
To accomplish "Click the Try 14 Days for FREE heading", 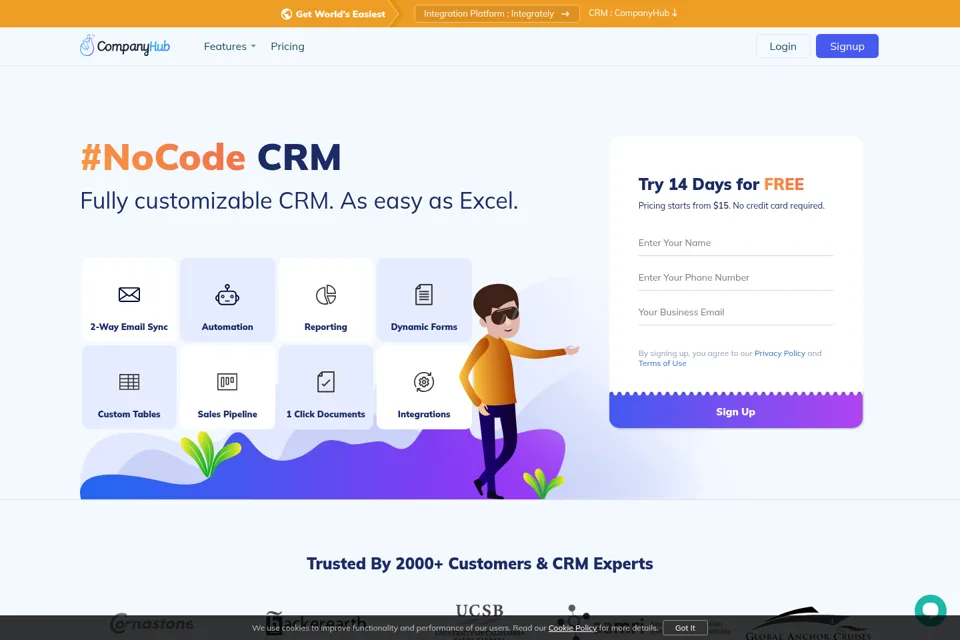I will pyautogui.click(x=721, y=184).
